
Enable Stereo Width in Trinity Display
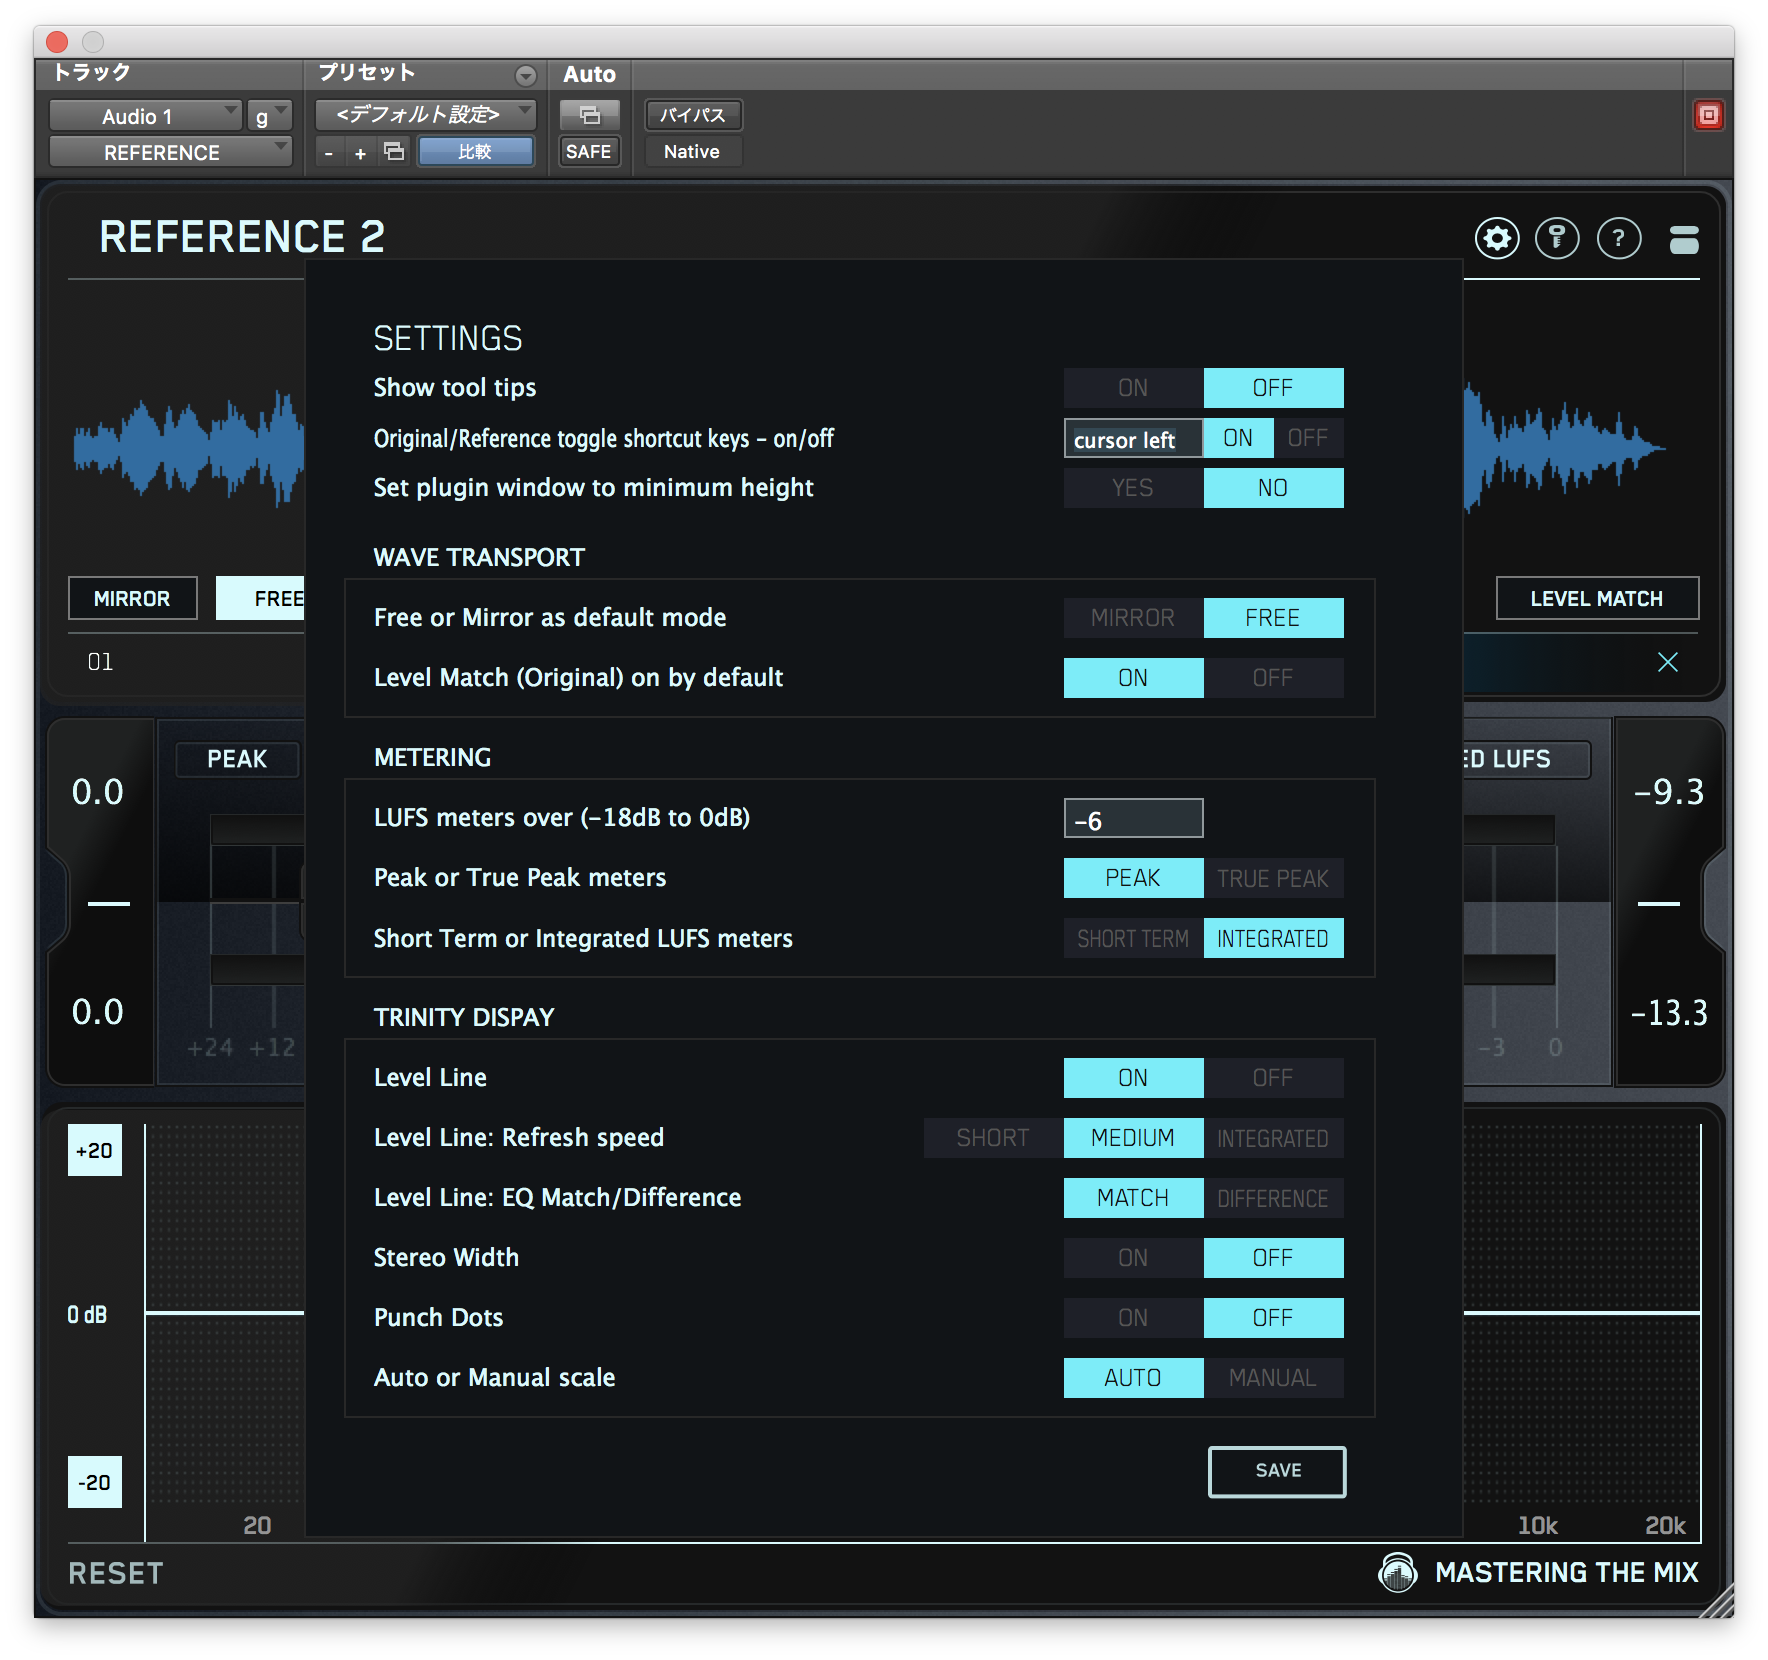click(1133, 1257)
